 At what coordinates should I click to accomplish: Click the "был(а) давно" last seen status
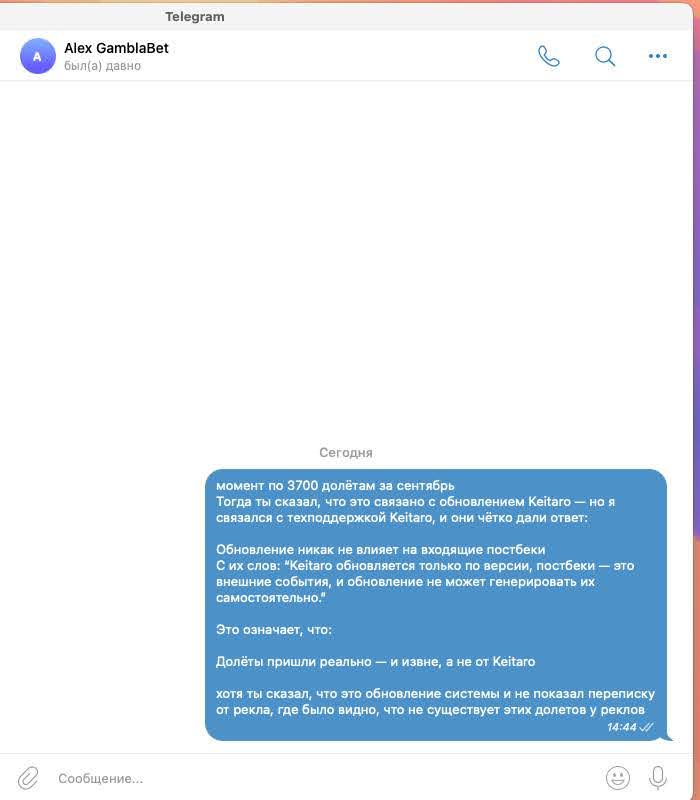103,66
